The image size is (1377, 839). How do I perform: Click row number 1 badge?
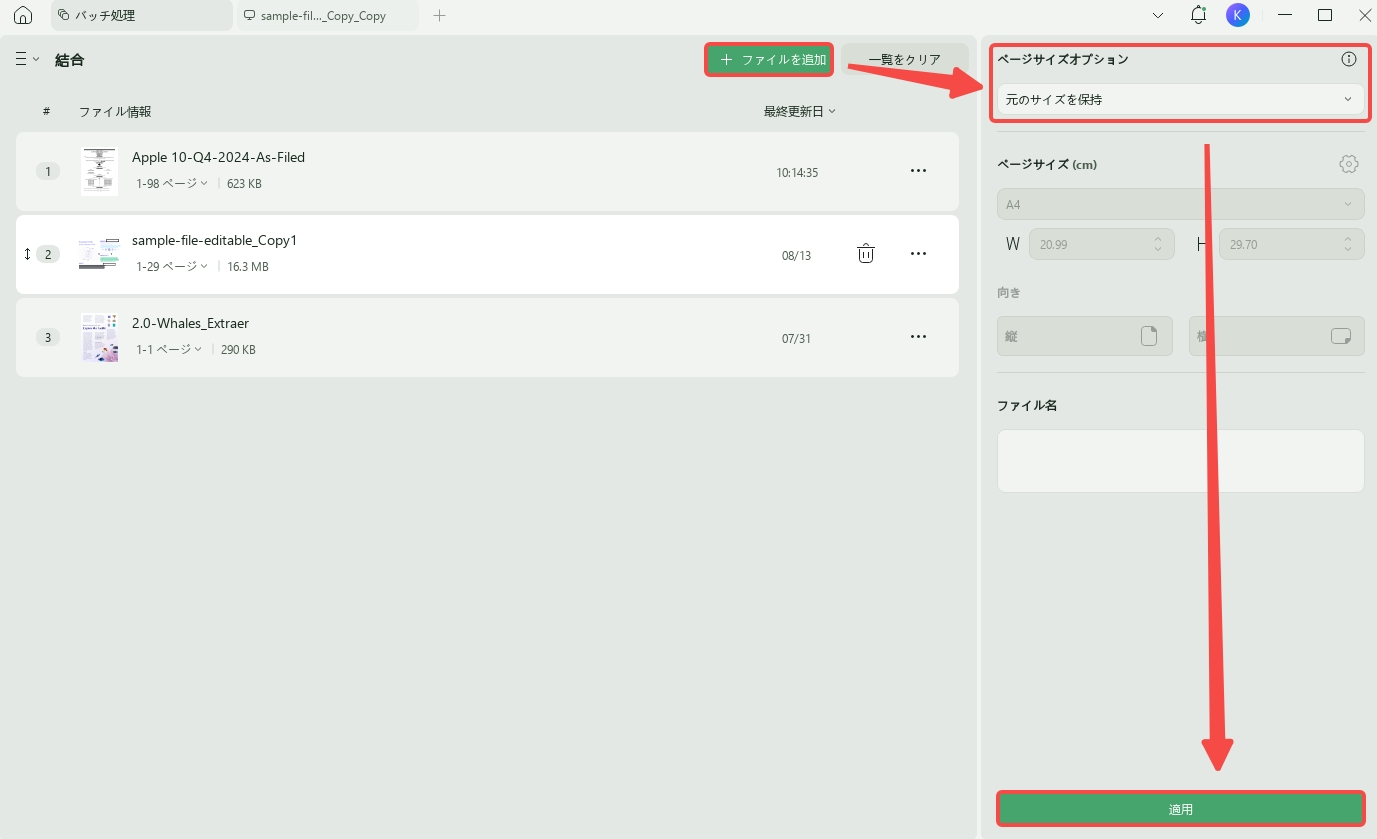47,171
